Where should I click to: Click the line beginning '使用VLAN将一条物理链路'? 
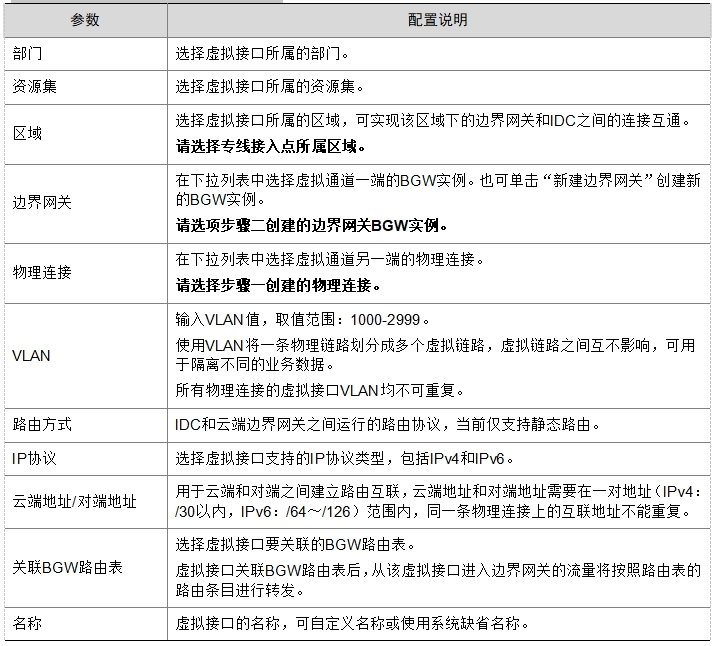click(x=436, y=346)
